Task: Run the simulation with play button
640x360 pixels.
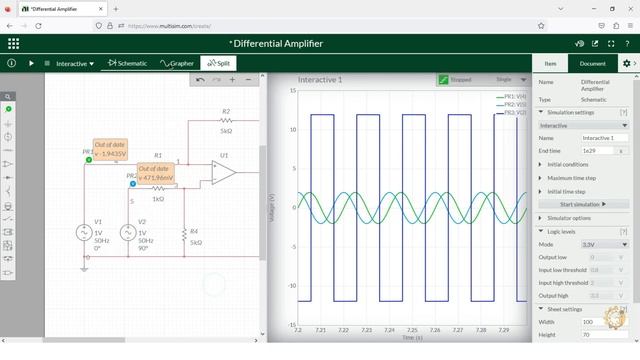Action: [31, 63]
